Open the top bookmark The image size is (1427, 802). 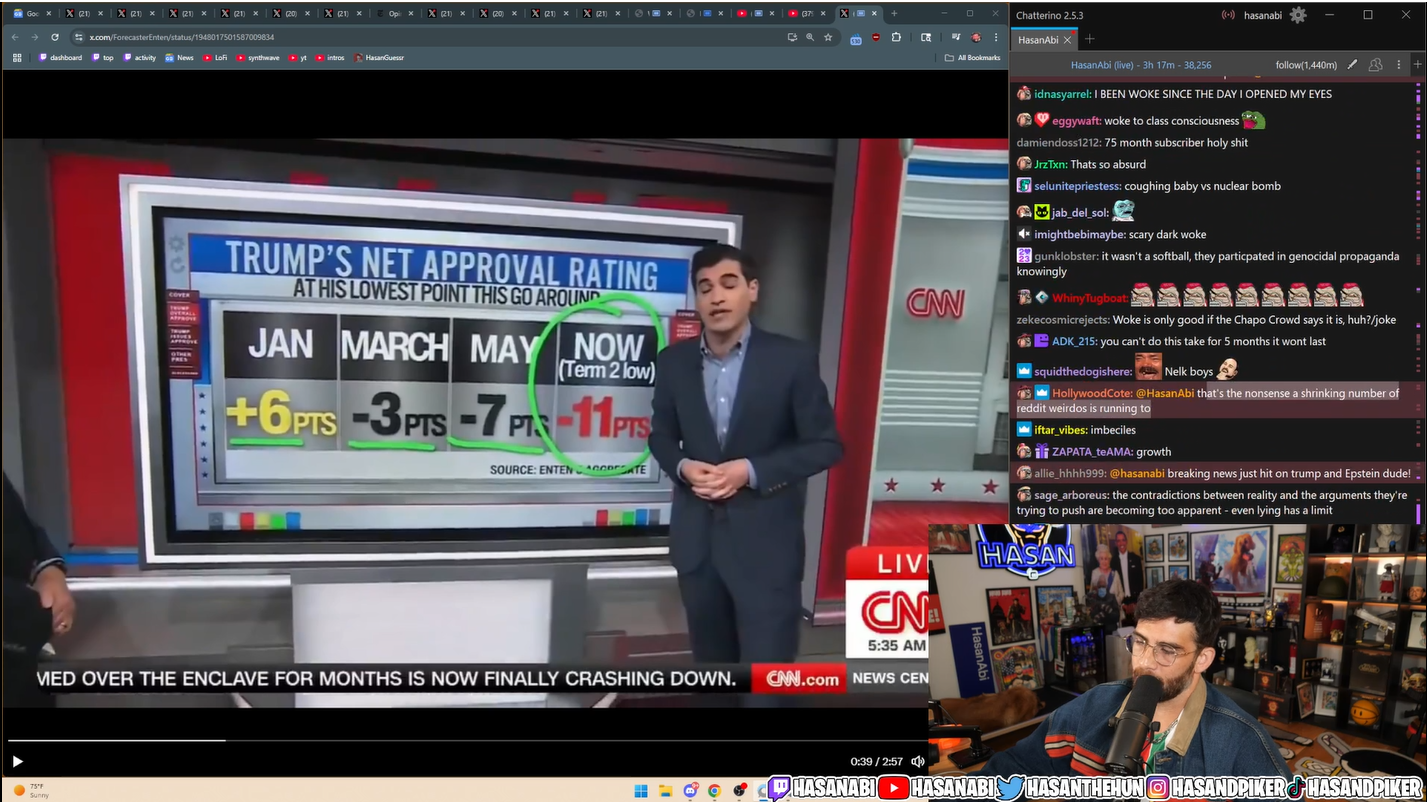click(x=102, y=58)
